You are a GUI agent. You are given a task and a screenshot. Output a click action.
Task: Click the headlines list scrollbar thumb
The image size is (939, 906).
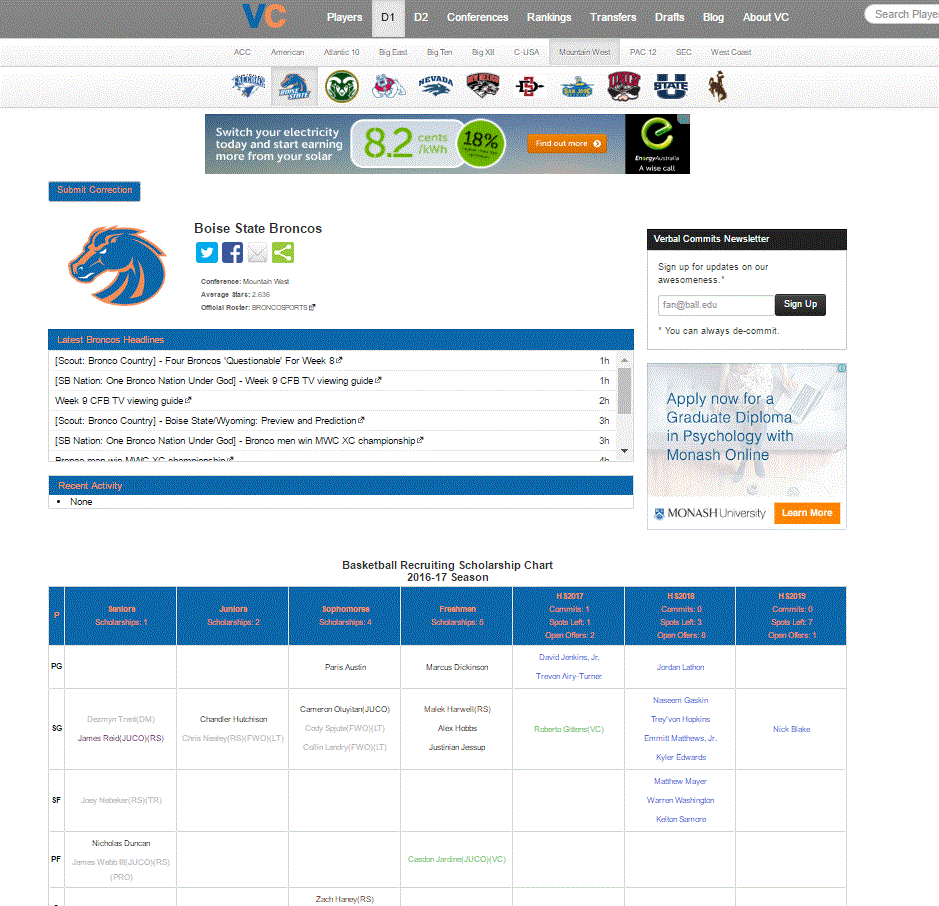(625, 390)
